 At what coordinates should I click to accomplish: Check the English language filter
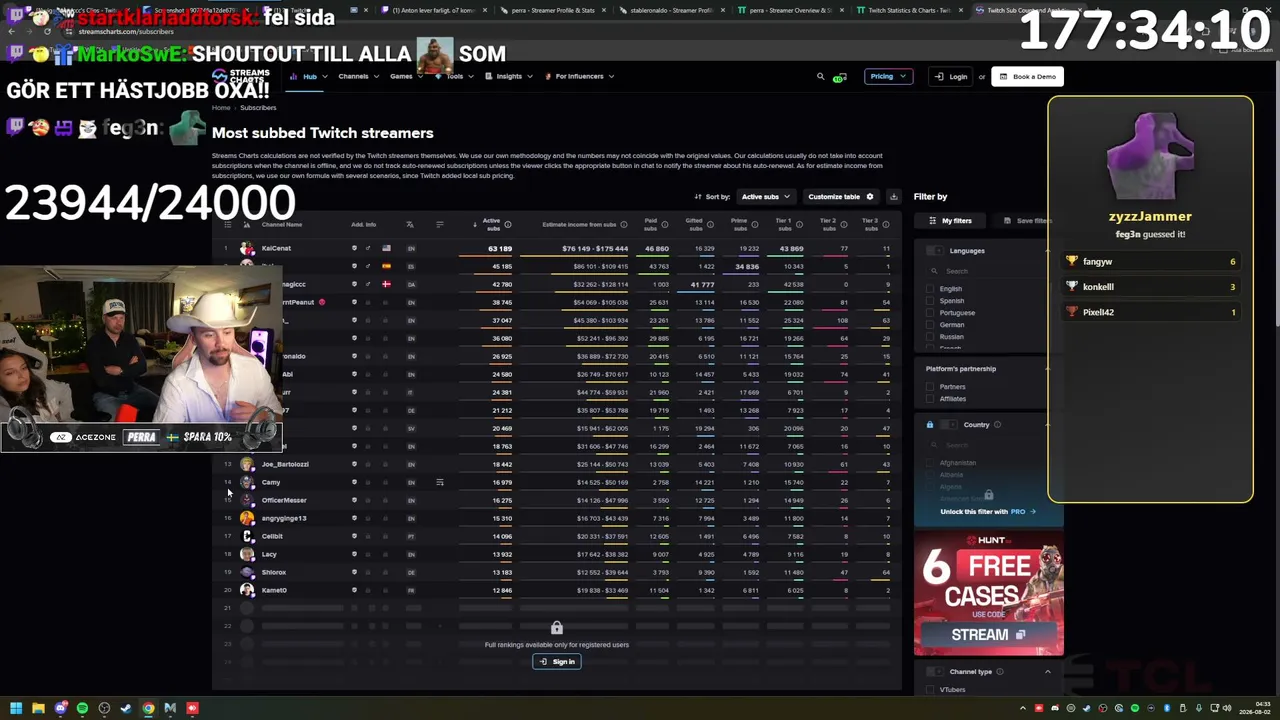coord(930,289)
